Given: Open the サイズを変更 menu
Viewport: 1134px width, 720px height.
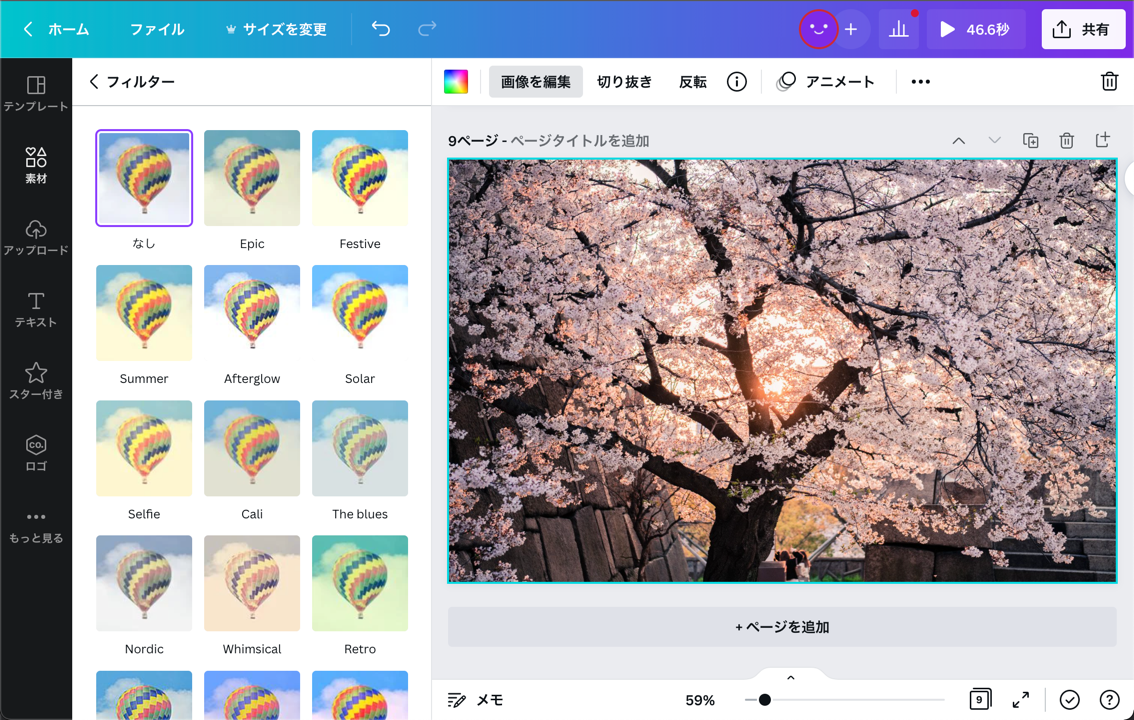Looking at the screenshot, I should tap(276, 30).
